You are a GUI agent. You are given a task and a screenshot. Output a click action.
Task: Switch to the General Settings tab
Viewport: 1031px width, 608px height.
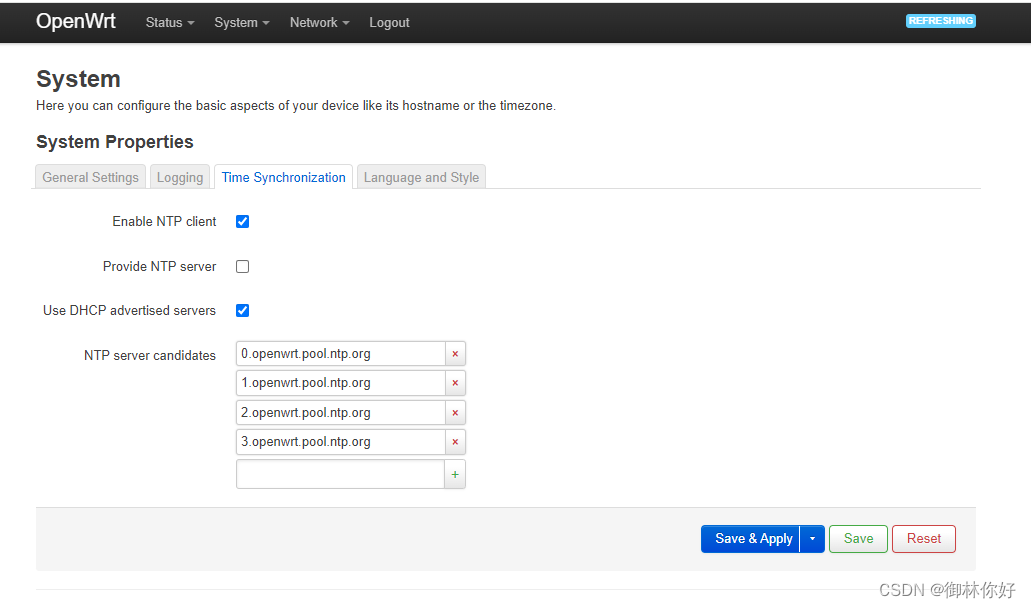pos(91,177)
